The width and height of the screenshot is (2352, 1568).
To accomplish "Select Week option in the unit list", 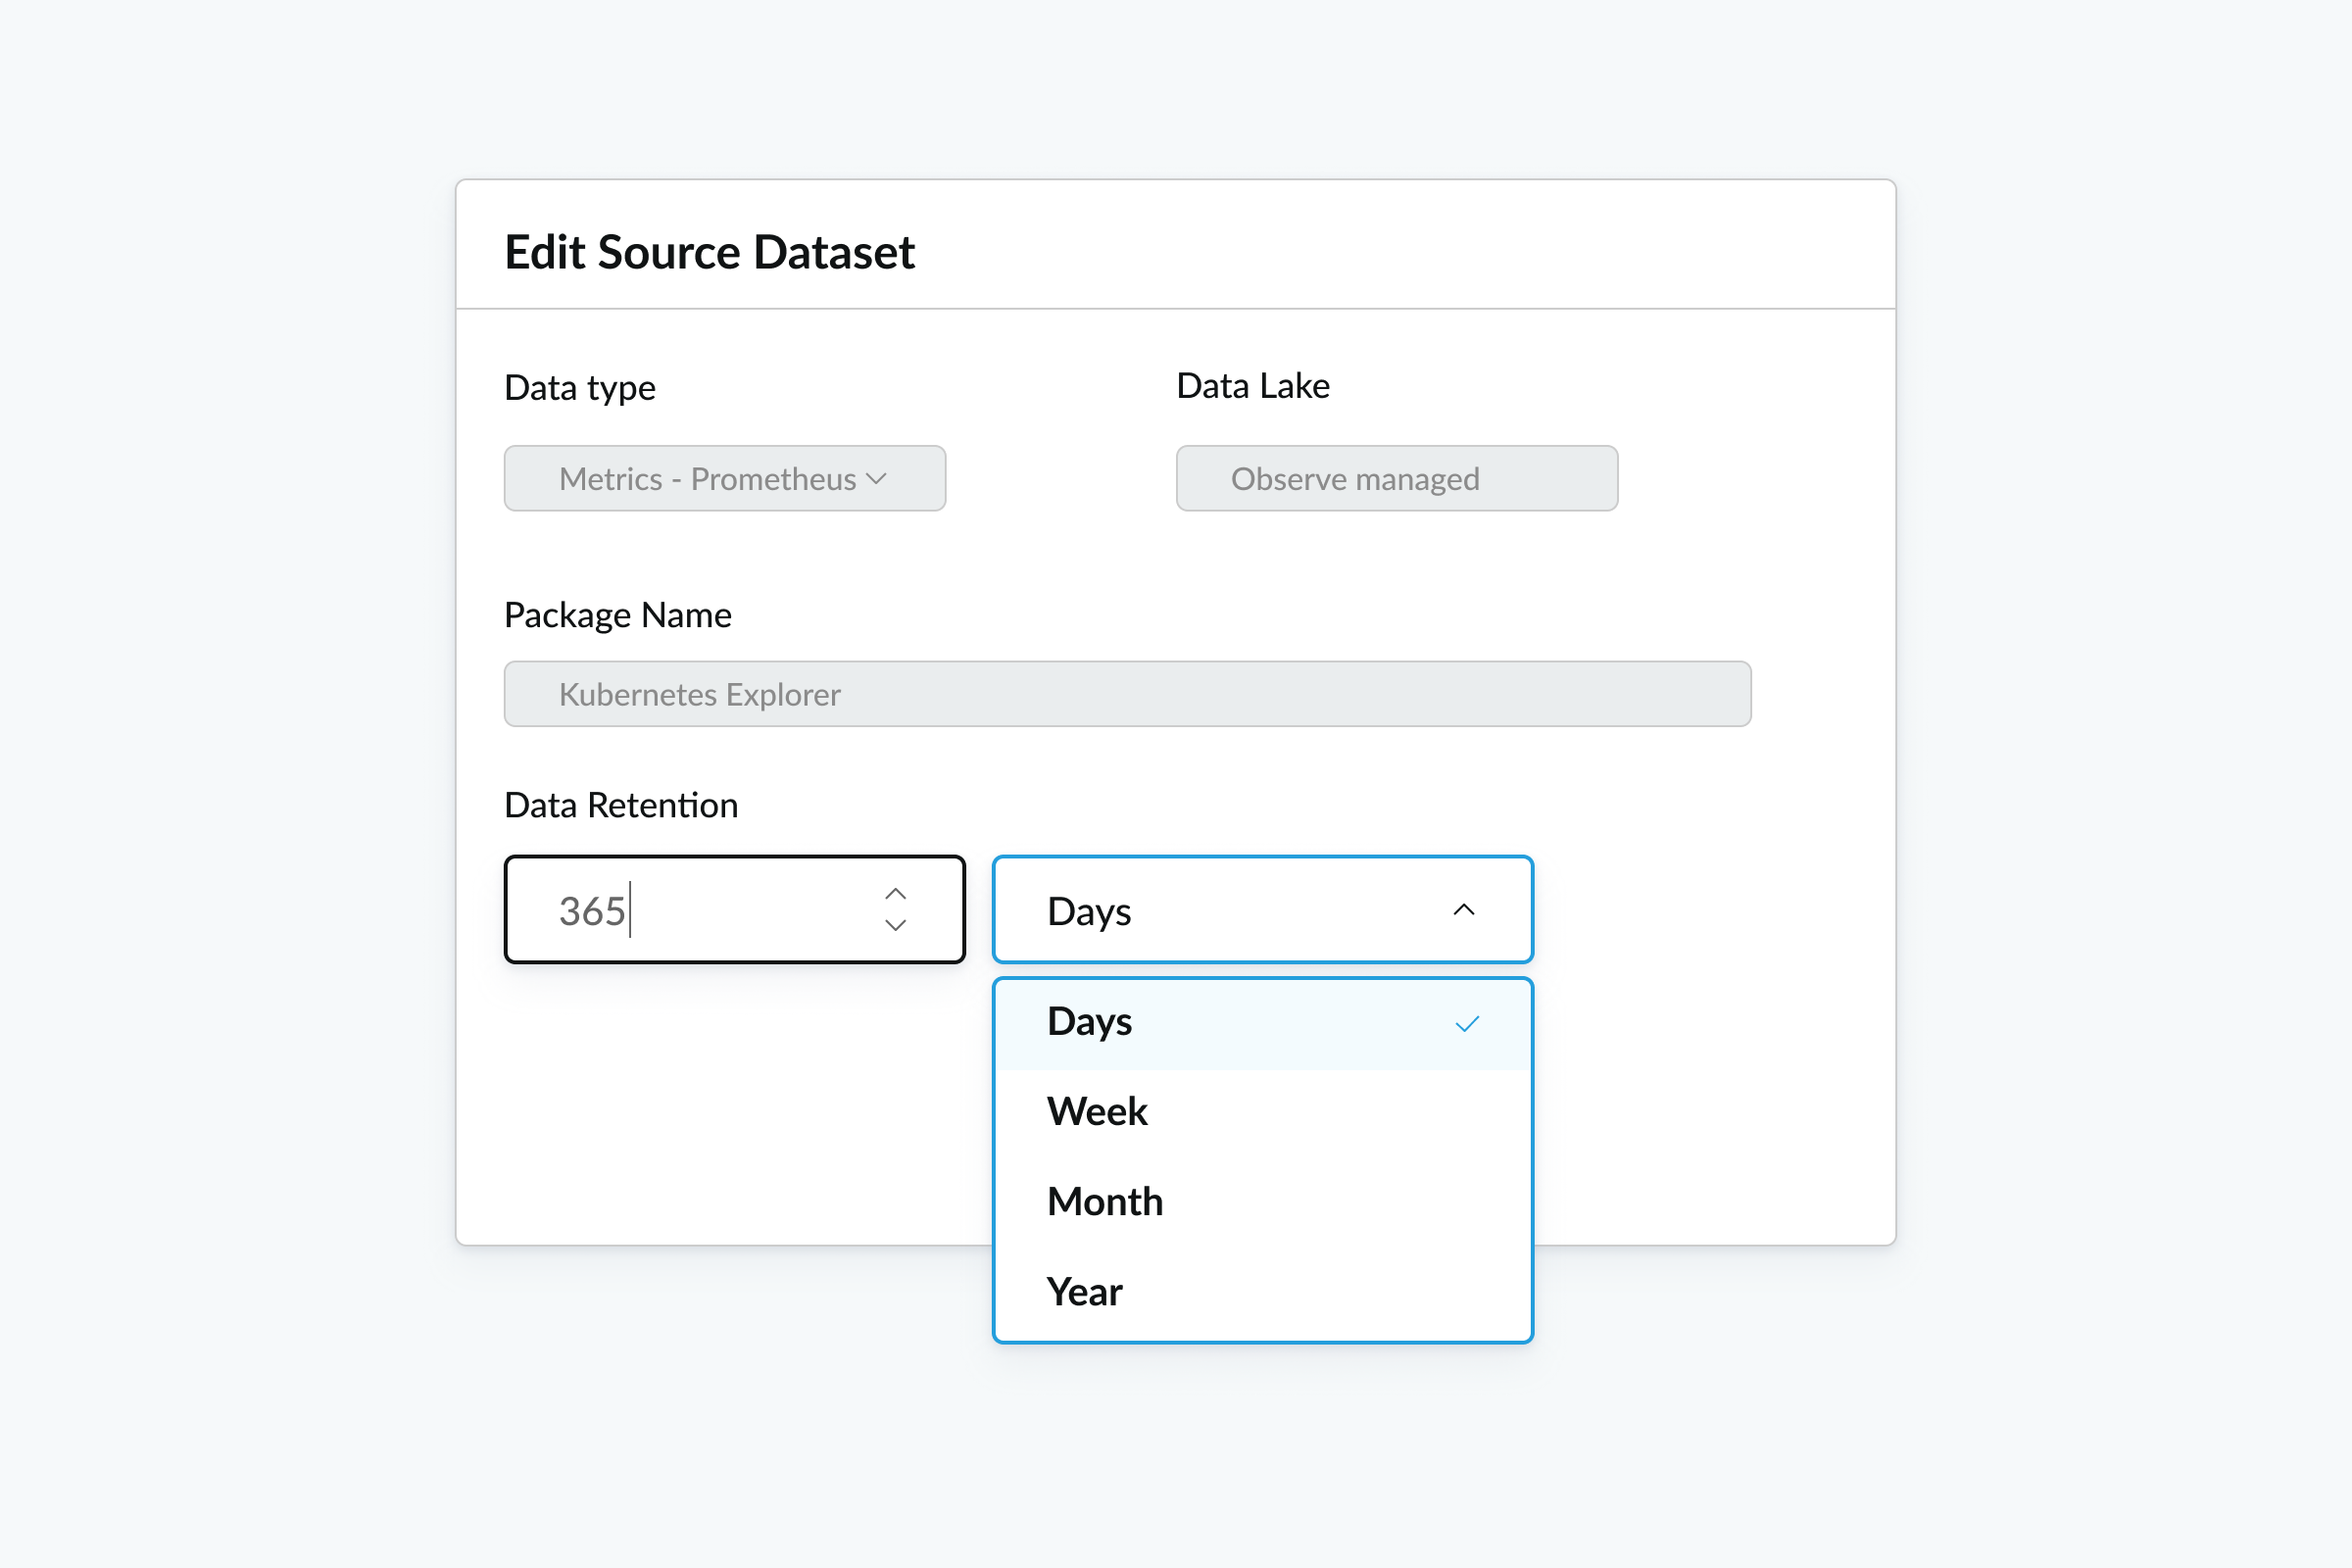I will [1262, 1113].
